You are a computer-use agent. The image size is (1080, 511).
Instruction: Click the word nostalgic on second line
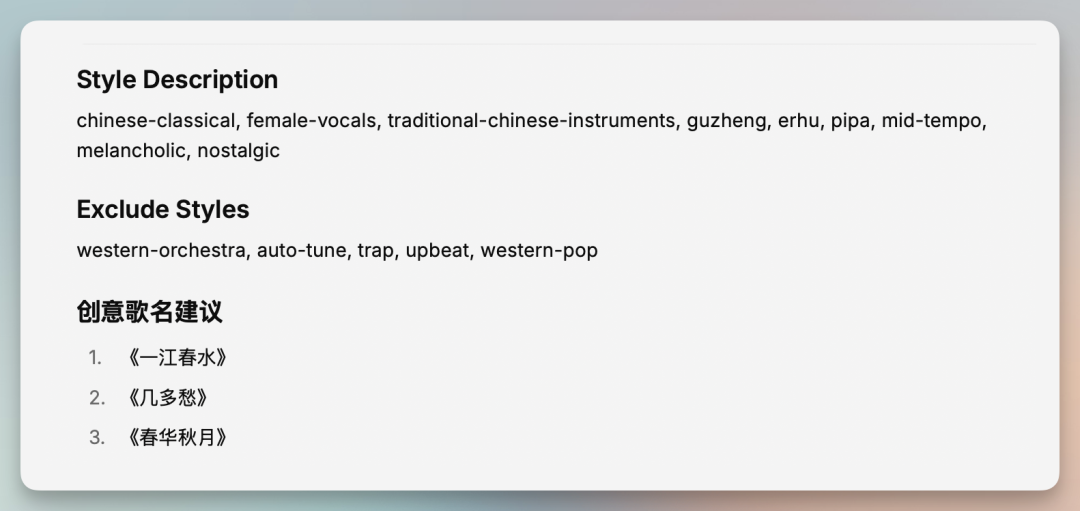pos(239,152)
